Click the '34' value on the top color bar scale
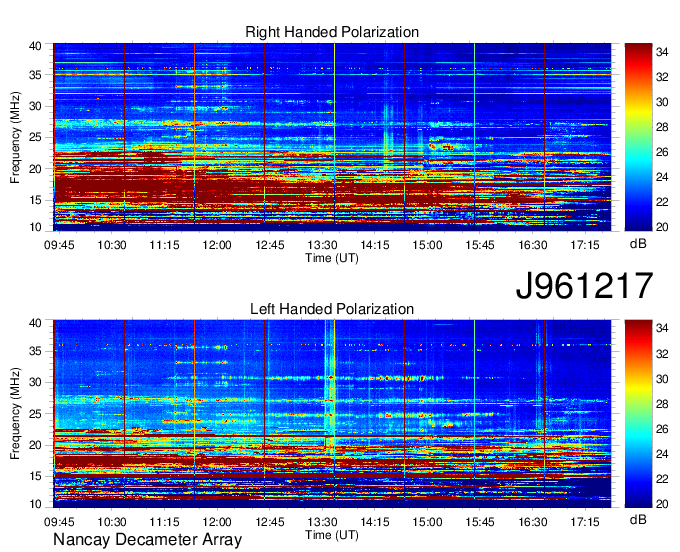 click(x=662, y=52)
